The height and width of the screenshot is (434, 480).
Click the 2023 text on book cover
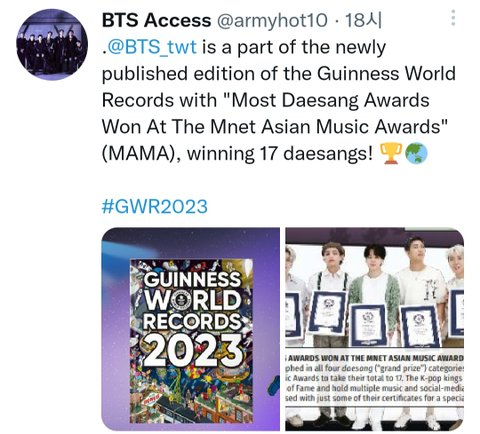tap(193, 350)
